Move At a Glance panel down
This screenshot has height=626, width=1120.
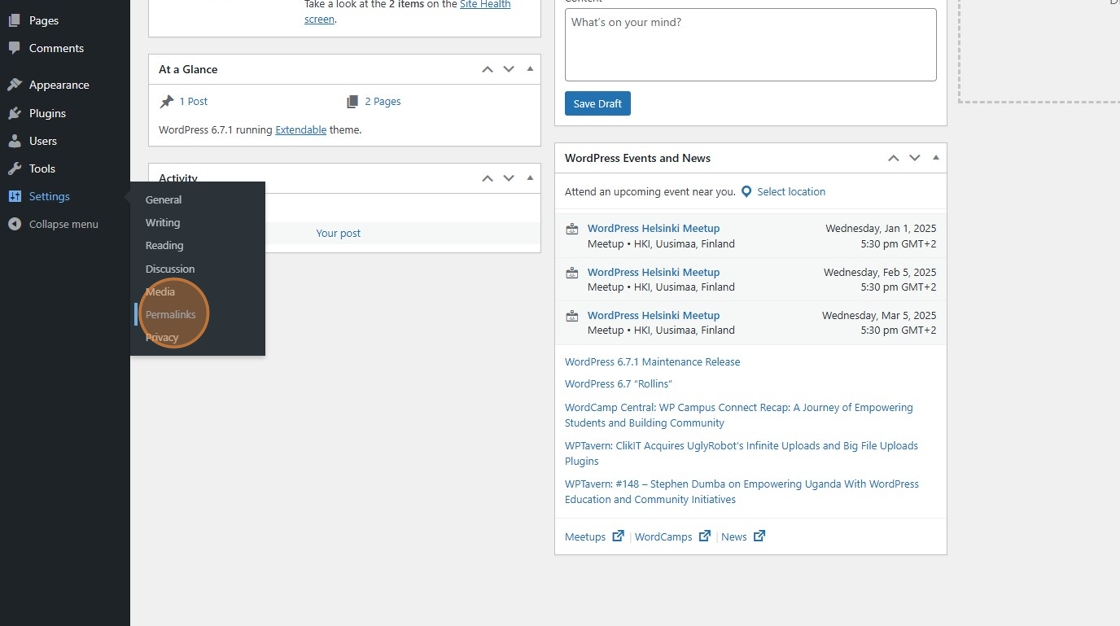(509, 69)
